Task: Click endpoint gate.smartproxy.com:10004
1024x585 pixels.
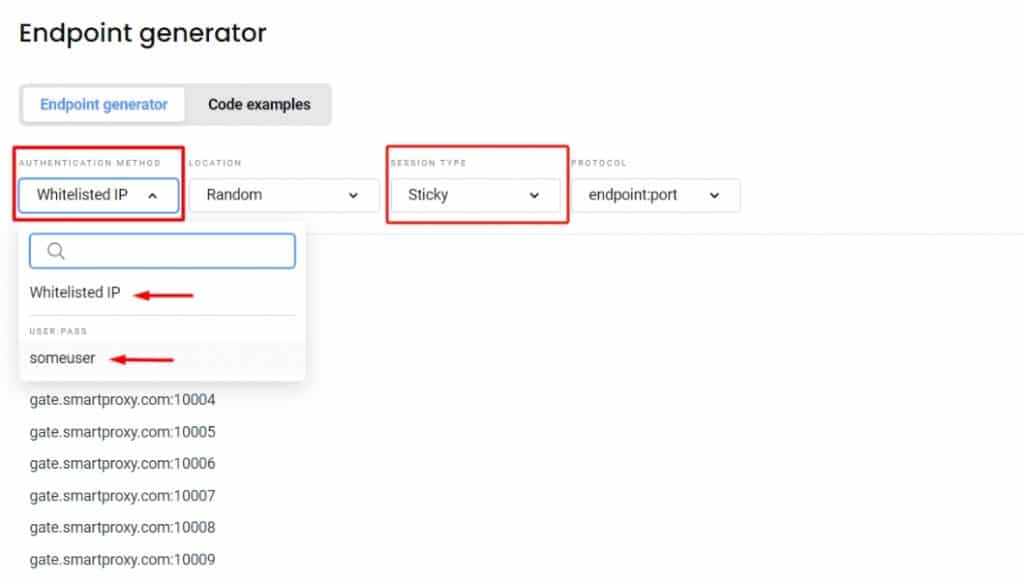Action: pyautogui.click(x=122, y=400)
